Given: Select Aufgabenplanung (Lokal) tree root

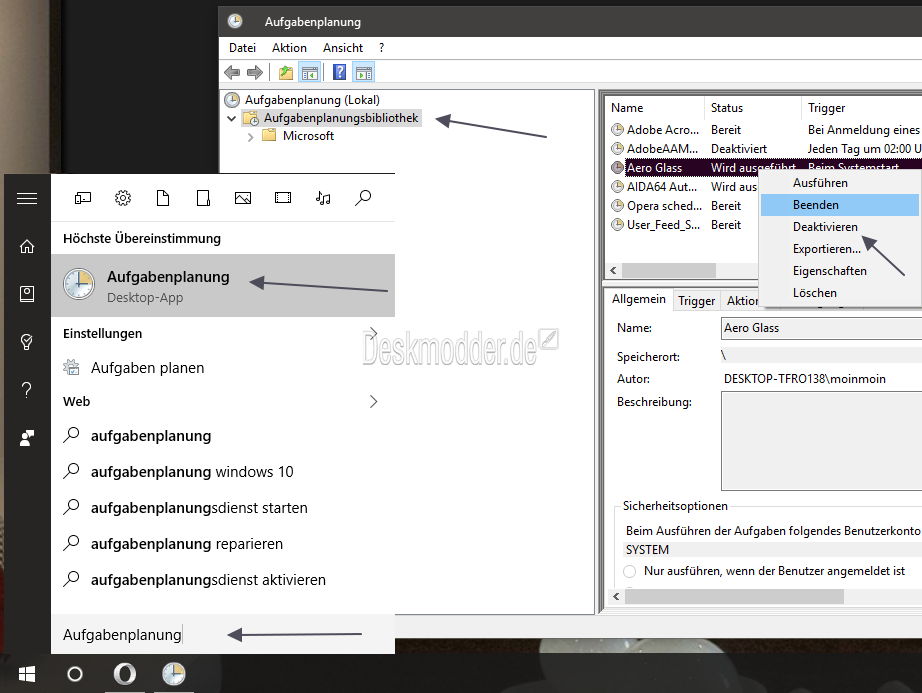Looking at the screenshot, I should [x=312, y=99].
